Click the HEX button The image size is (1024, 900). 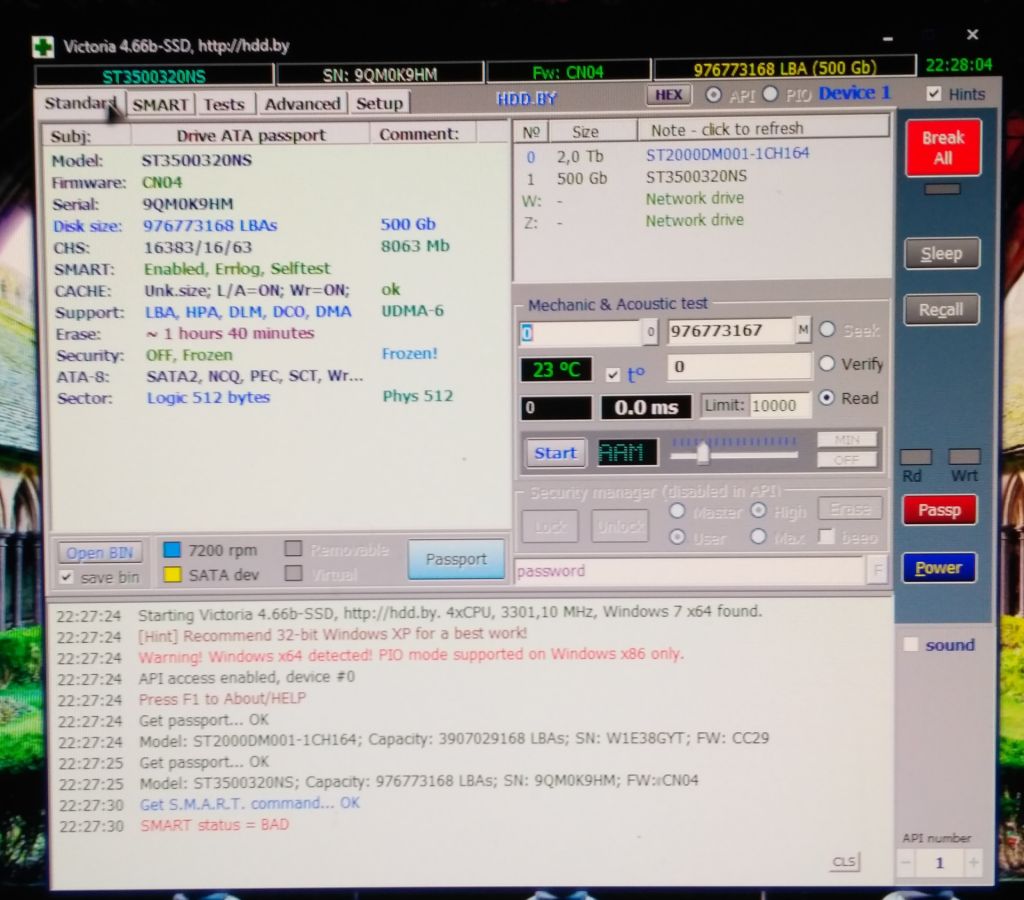click(x=668, y=95)
